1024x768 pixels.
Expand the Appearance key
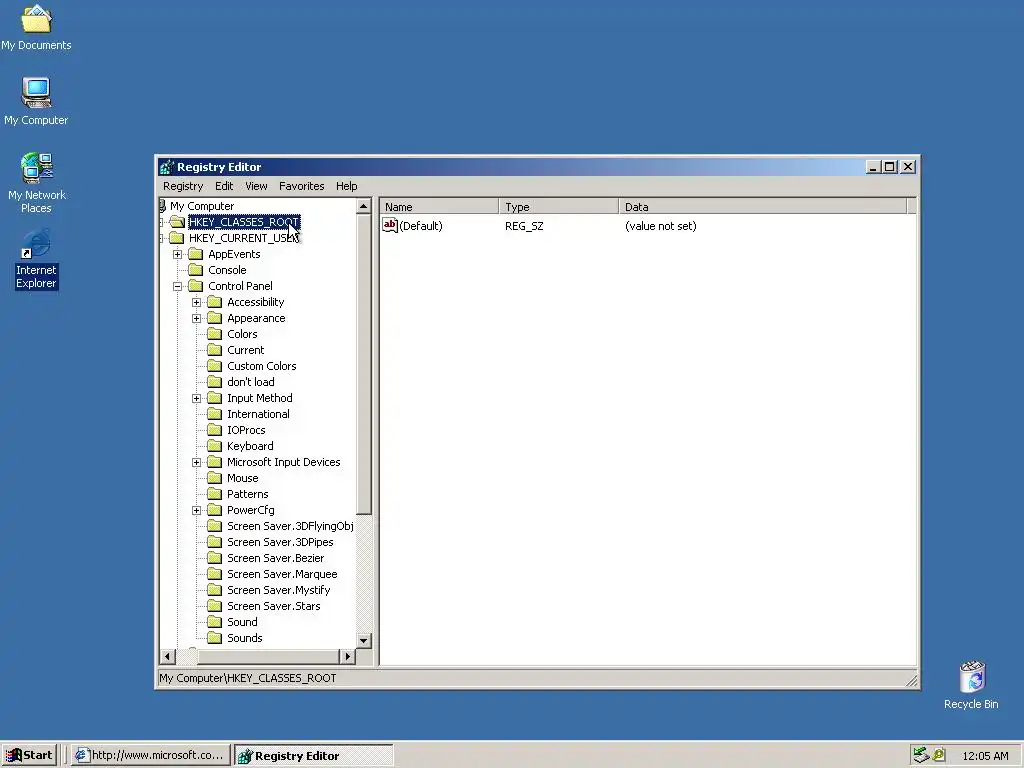point(197,318)
